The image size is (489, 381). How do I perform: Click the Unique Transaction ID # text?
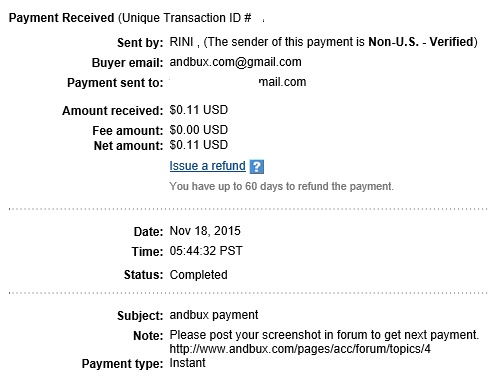[187, 18]
